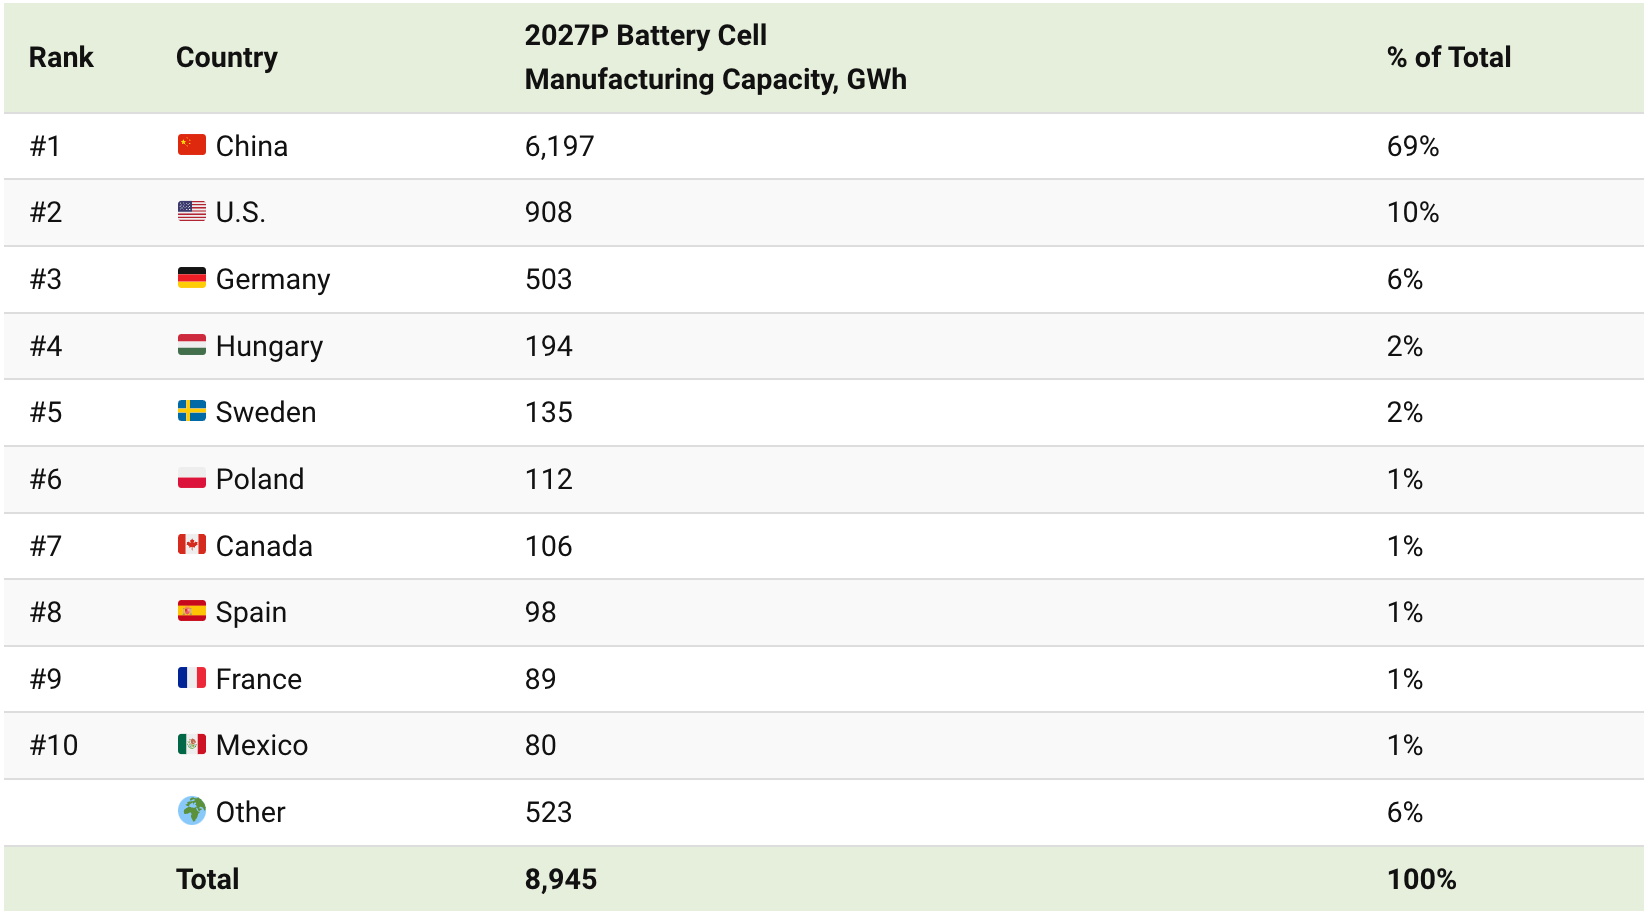Screen dimensions: 1650x916
Task: Click the Canada flag icon
Action: [191, 545]
